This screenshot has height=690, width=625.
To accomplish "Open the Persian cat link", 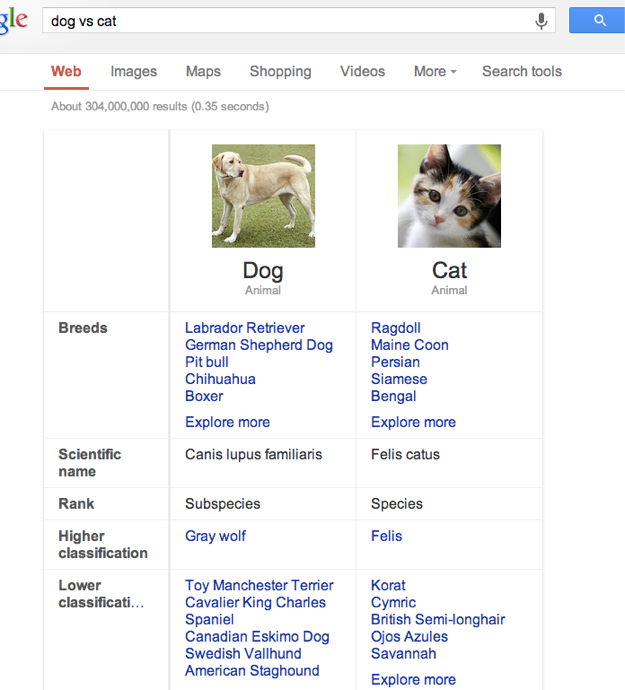I will (x=395, y=362).
